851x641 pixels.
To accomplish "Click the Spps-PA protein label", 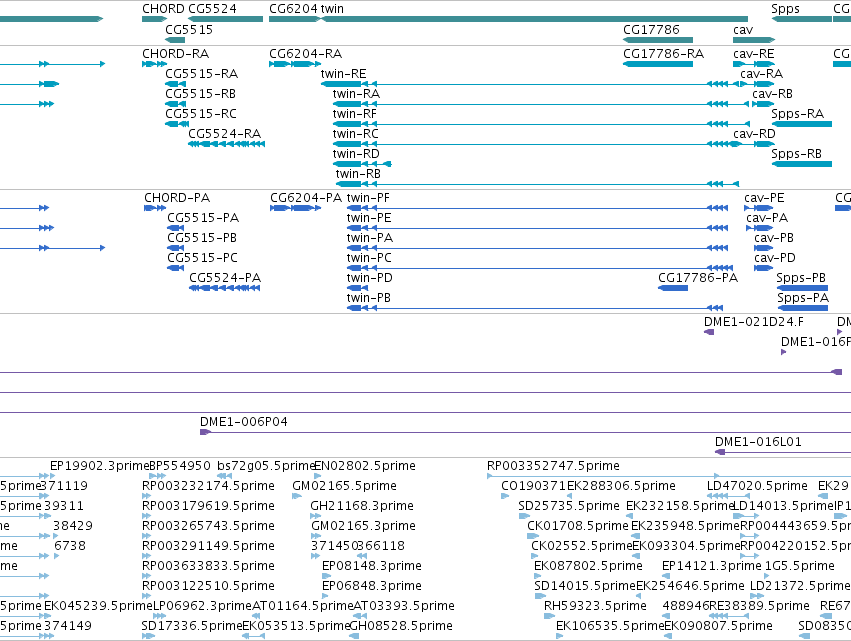I will click(803, 299).
